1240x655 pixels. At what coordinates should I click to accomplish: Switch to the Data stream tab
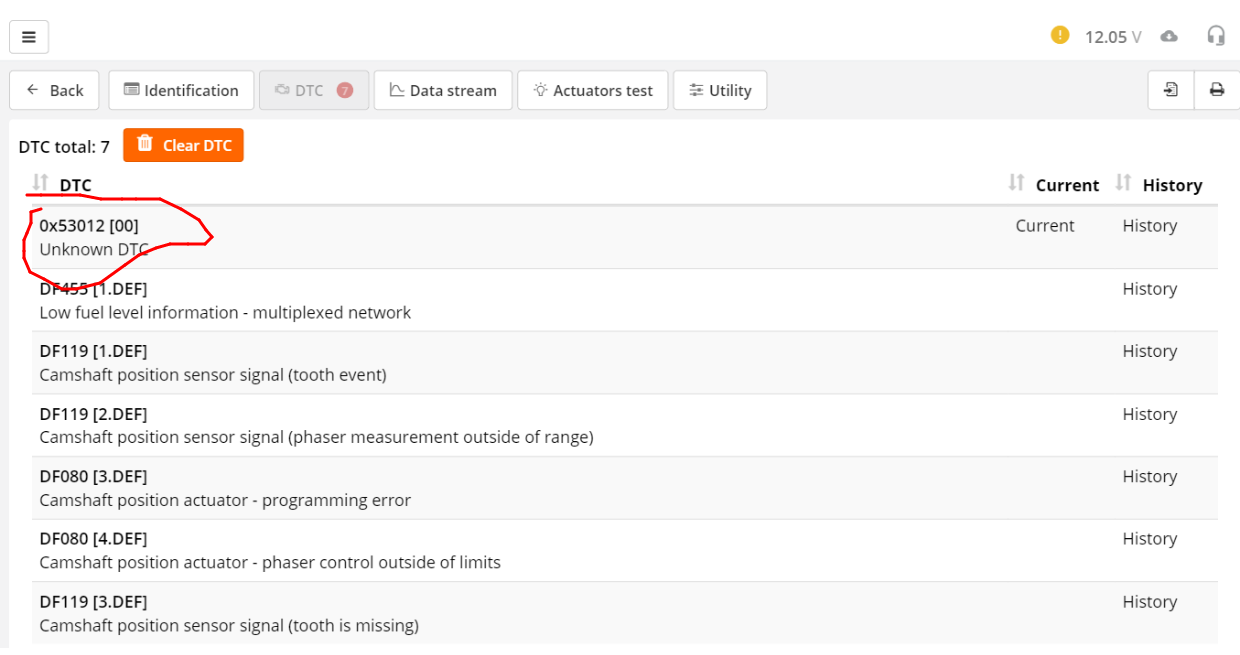(x=442, y=90)
